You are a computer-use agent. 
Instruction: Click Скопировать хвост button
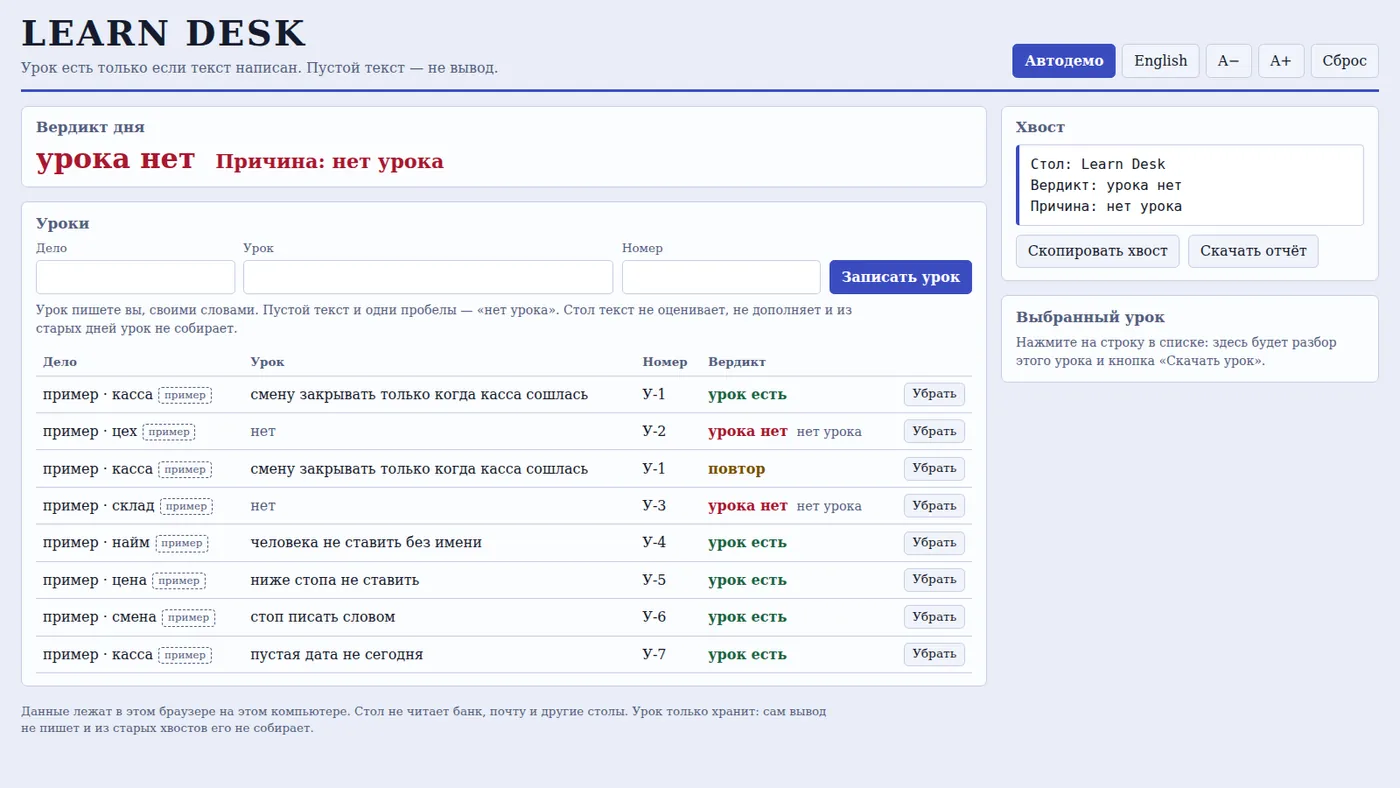1098,251
